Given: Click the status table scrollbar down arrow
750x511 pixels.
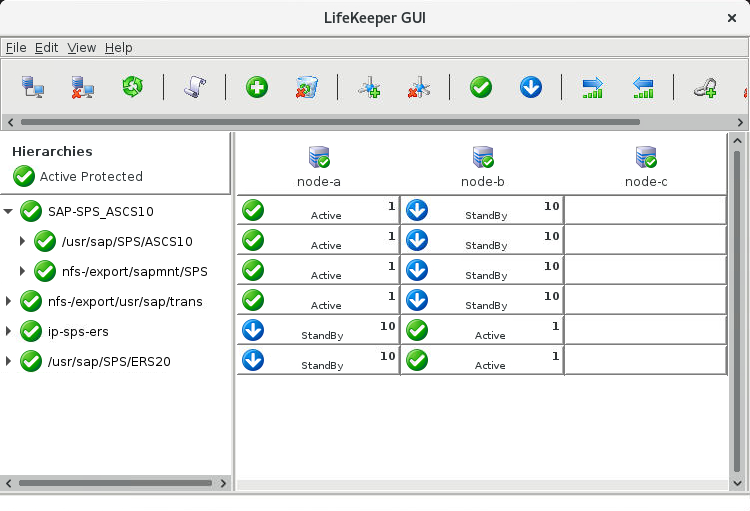Looking at the screenshot, I should coord(737,483).
